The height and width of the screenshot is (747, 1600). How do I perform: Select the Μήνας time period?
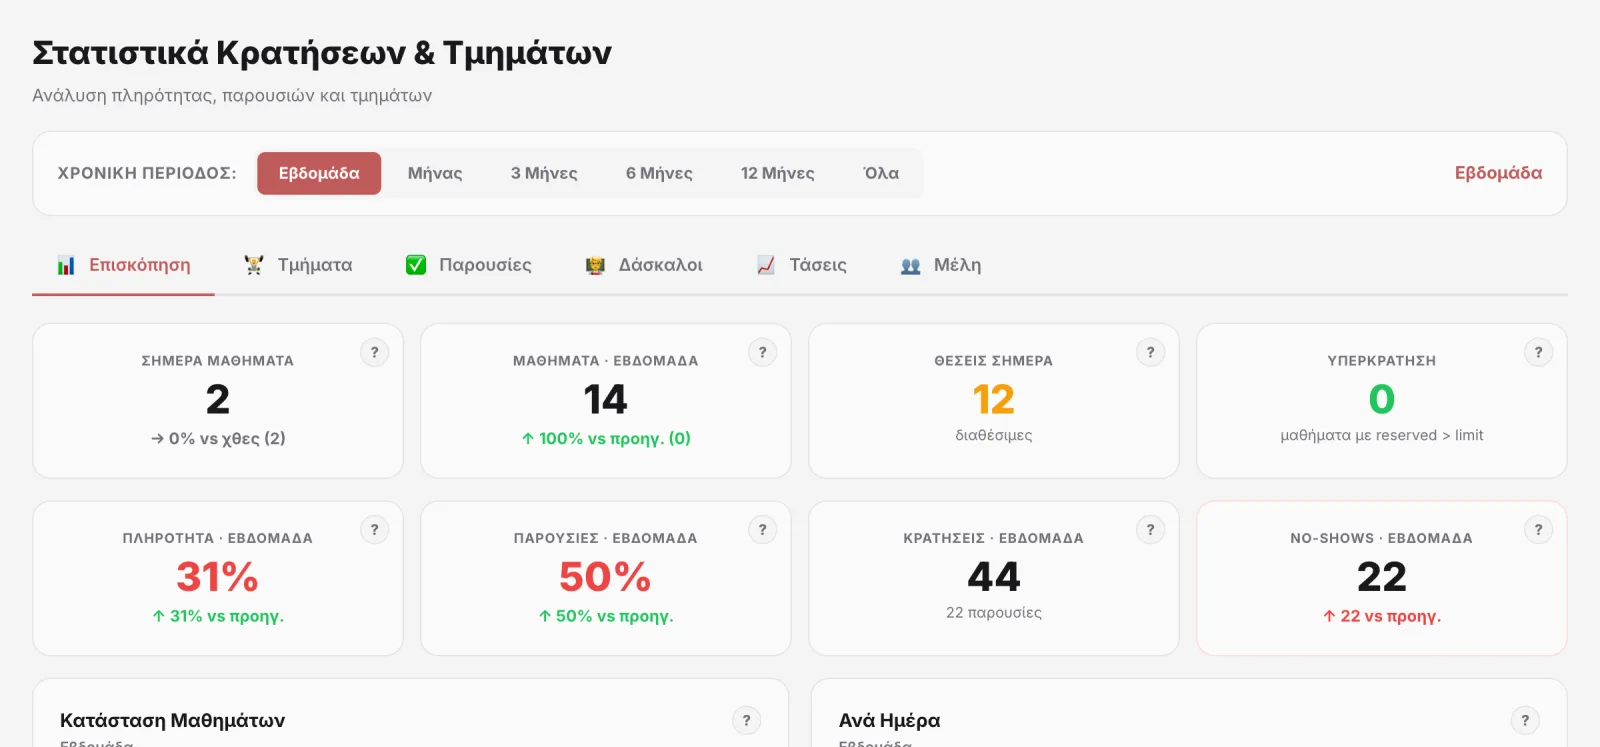[435, 173]
